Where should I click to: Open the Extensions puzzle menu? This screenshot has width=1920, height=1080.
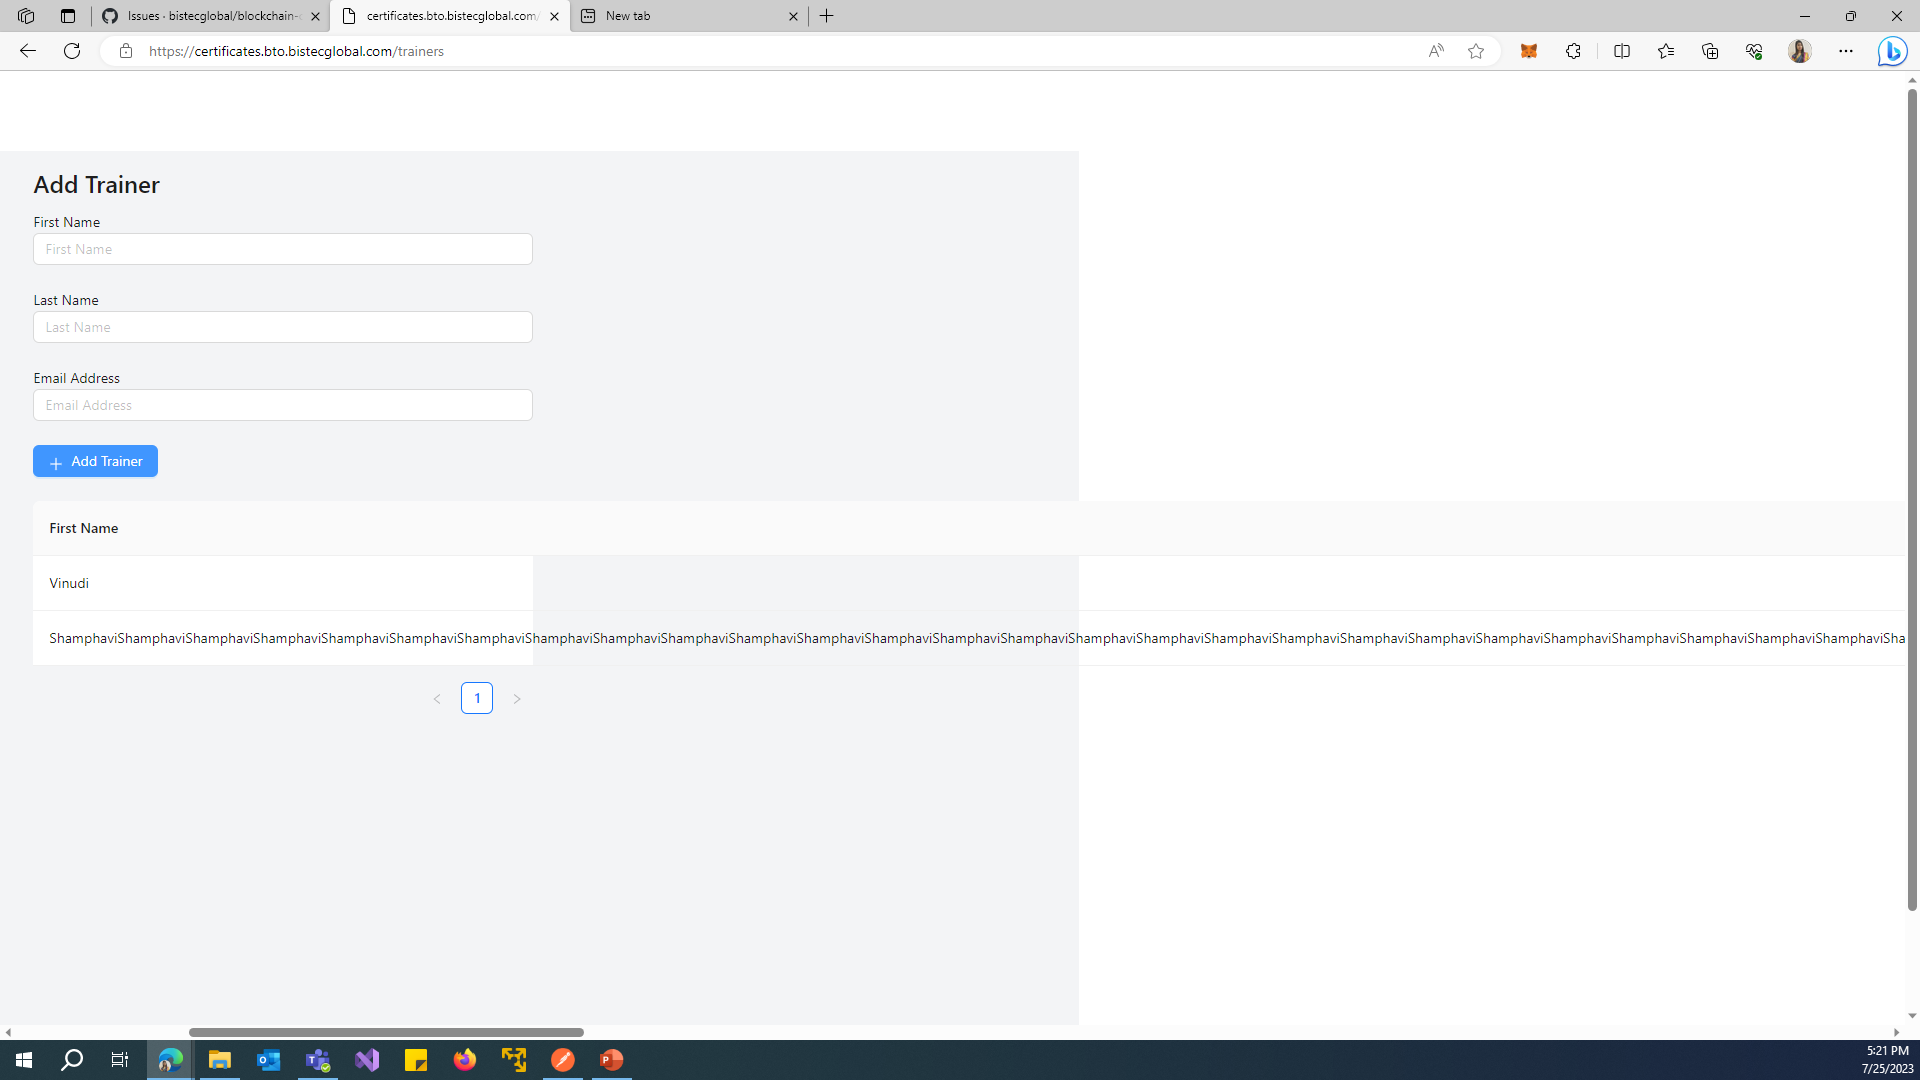pos(1573,51)
